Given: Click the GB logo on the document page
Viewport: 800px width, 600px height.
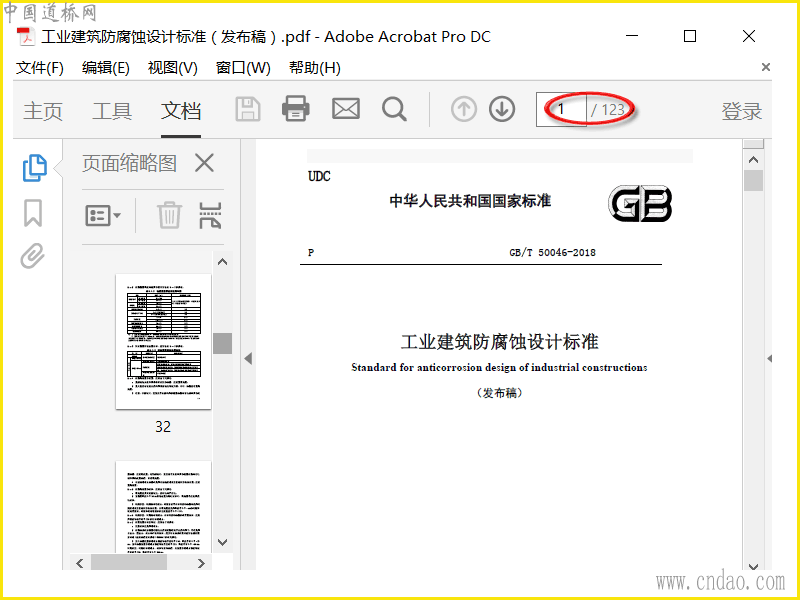Looking at the screenshot, I should point(640,203).
